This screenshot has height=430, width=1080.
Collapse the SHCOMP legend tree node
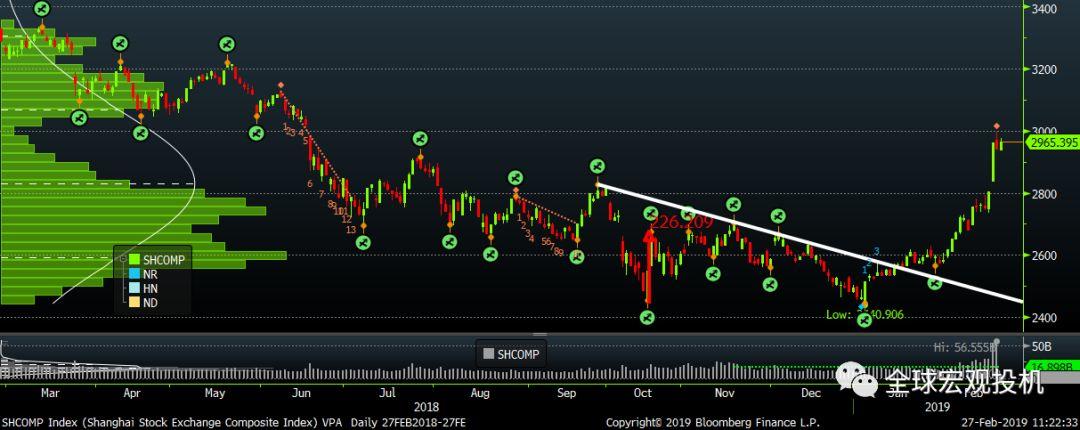(122, 259)
